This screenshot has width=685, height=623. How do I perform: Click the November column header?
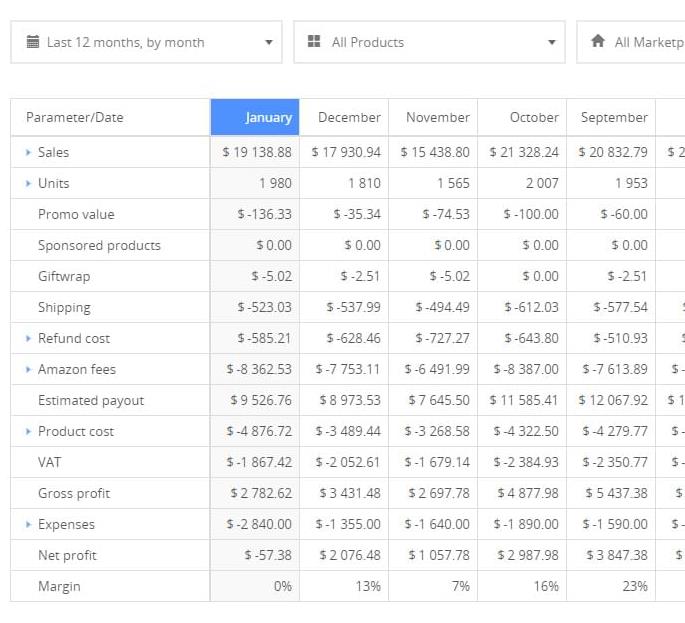click(433, 117)
